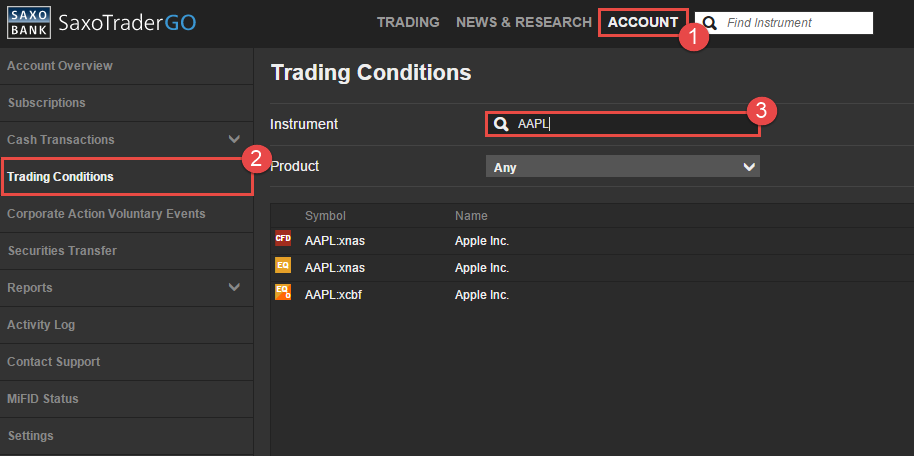Select Cash Transactions menu item
Viewport: 914px width, 456px height.
click(x=126, y=140)
